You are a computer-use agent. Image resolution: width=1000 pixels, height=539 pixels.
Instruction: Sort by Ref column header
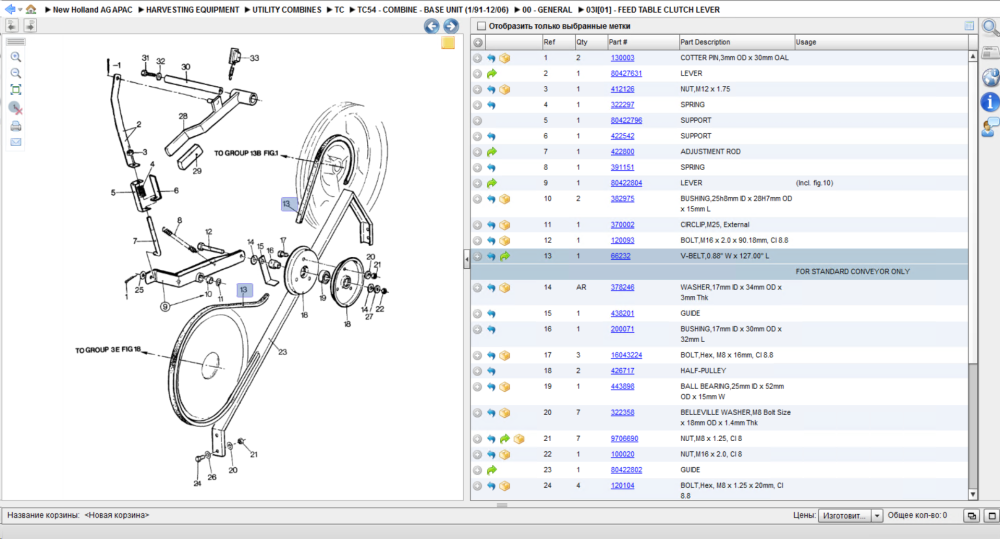[557, 42]
